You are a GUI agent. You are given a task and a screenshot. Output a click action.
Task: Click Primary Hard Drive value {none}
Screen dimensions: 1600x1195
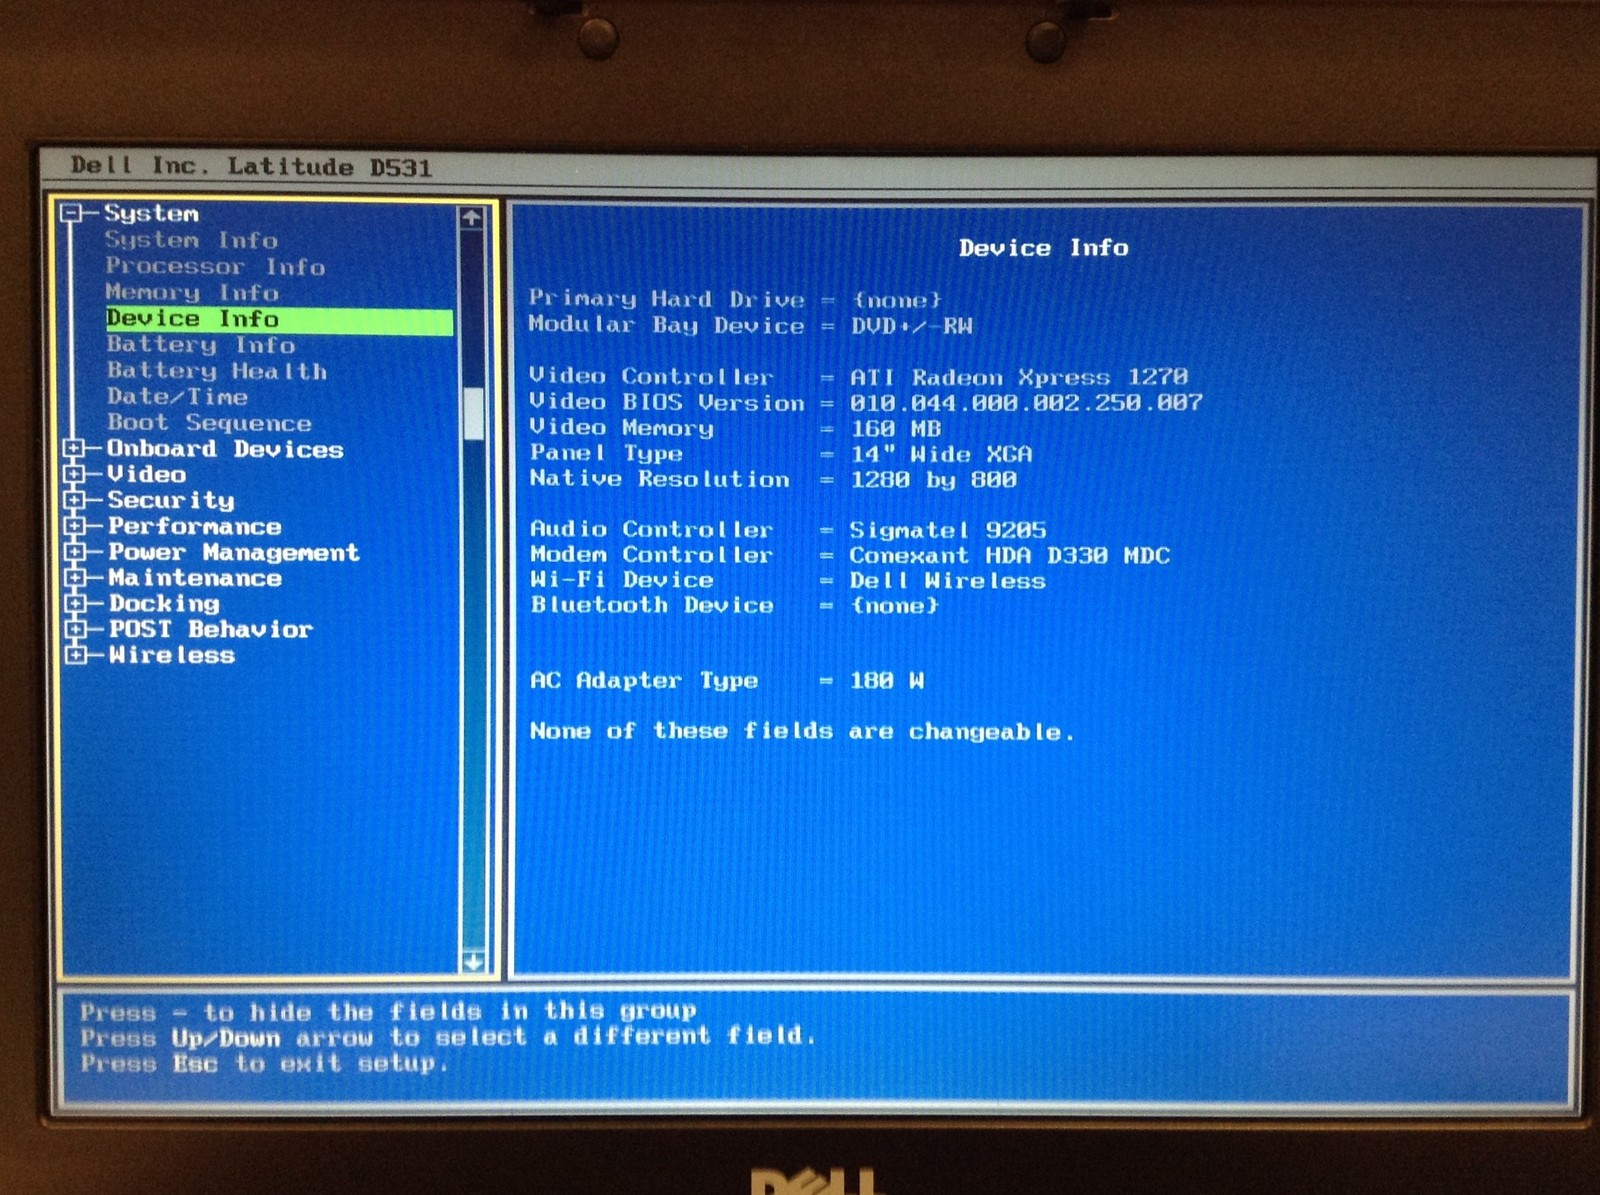[896, 300]
